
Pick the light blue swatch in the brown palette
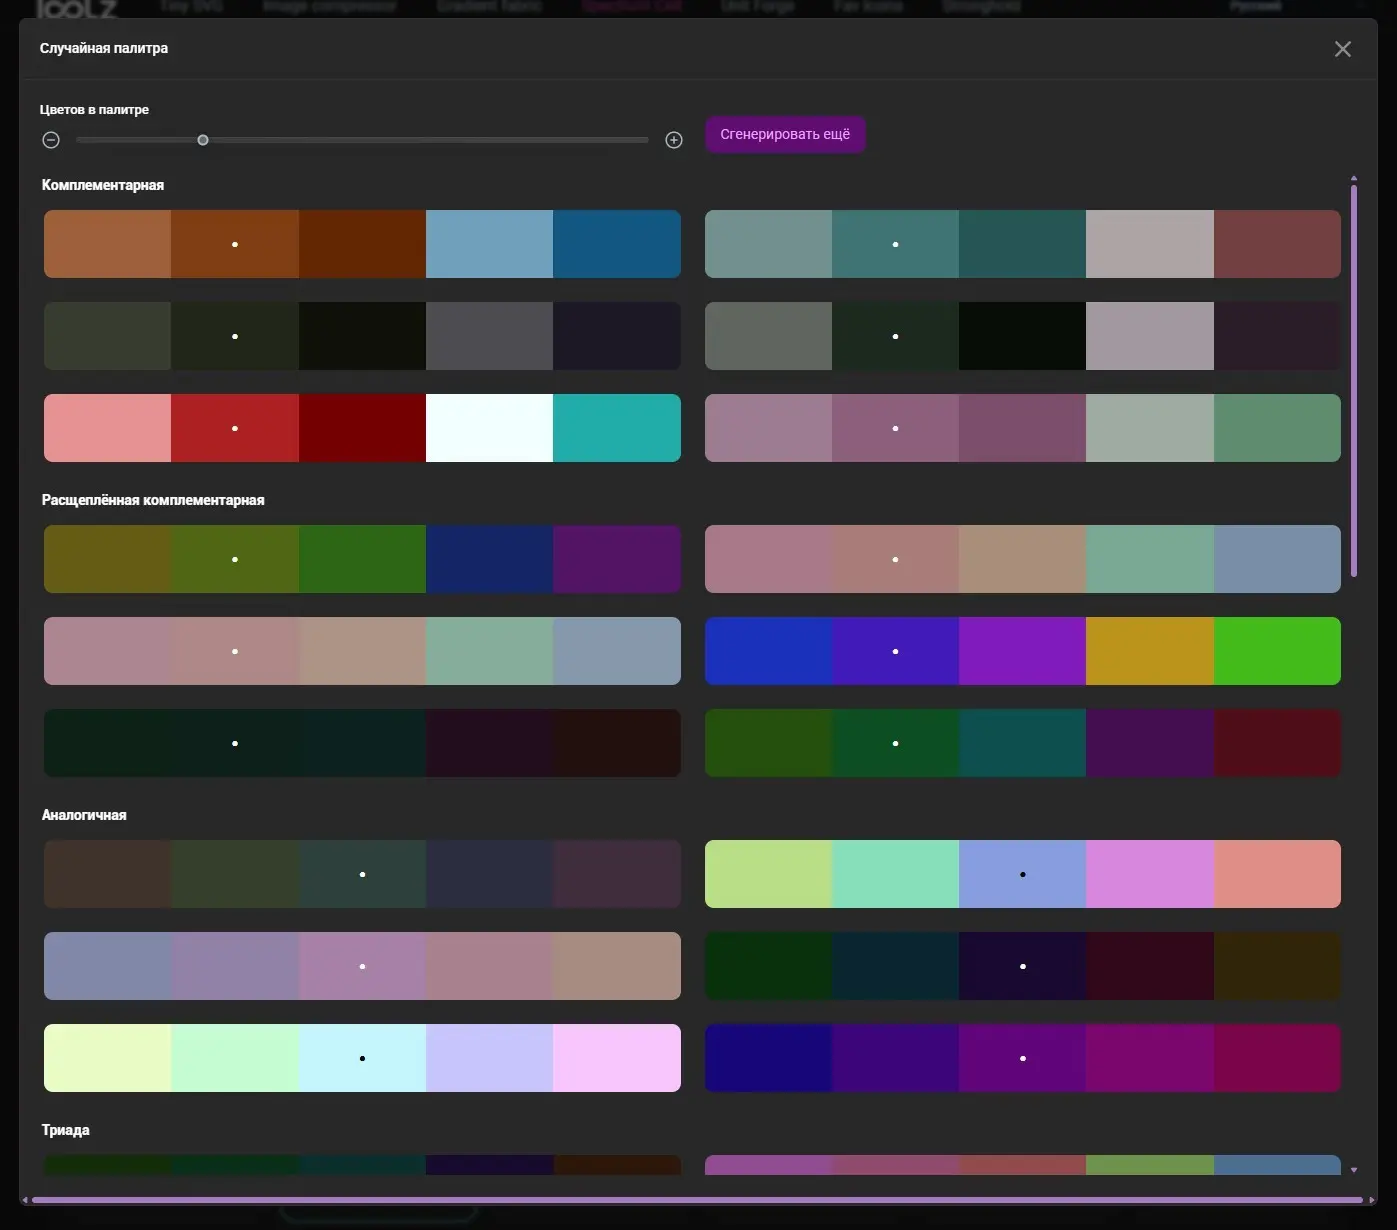click(489, 244)
